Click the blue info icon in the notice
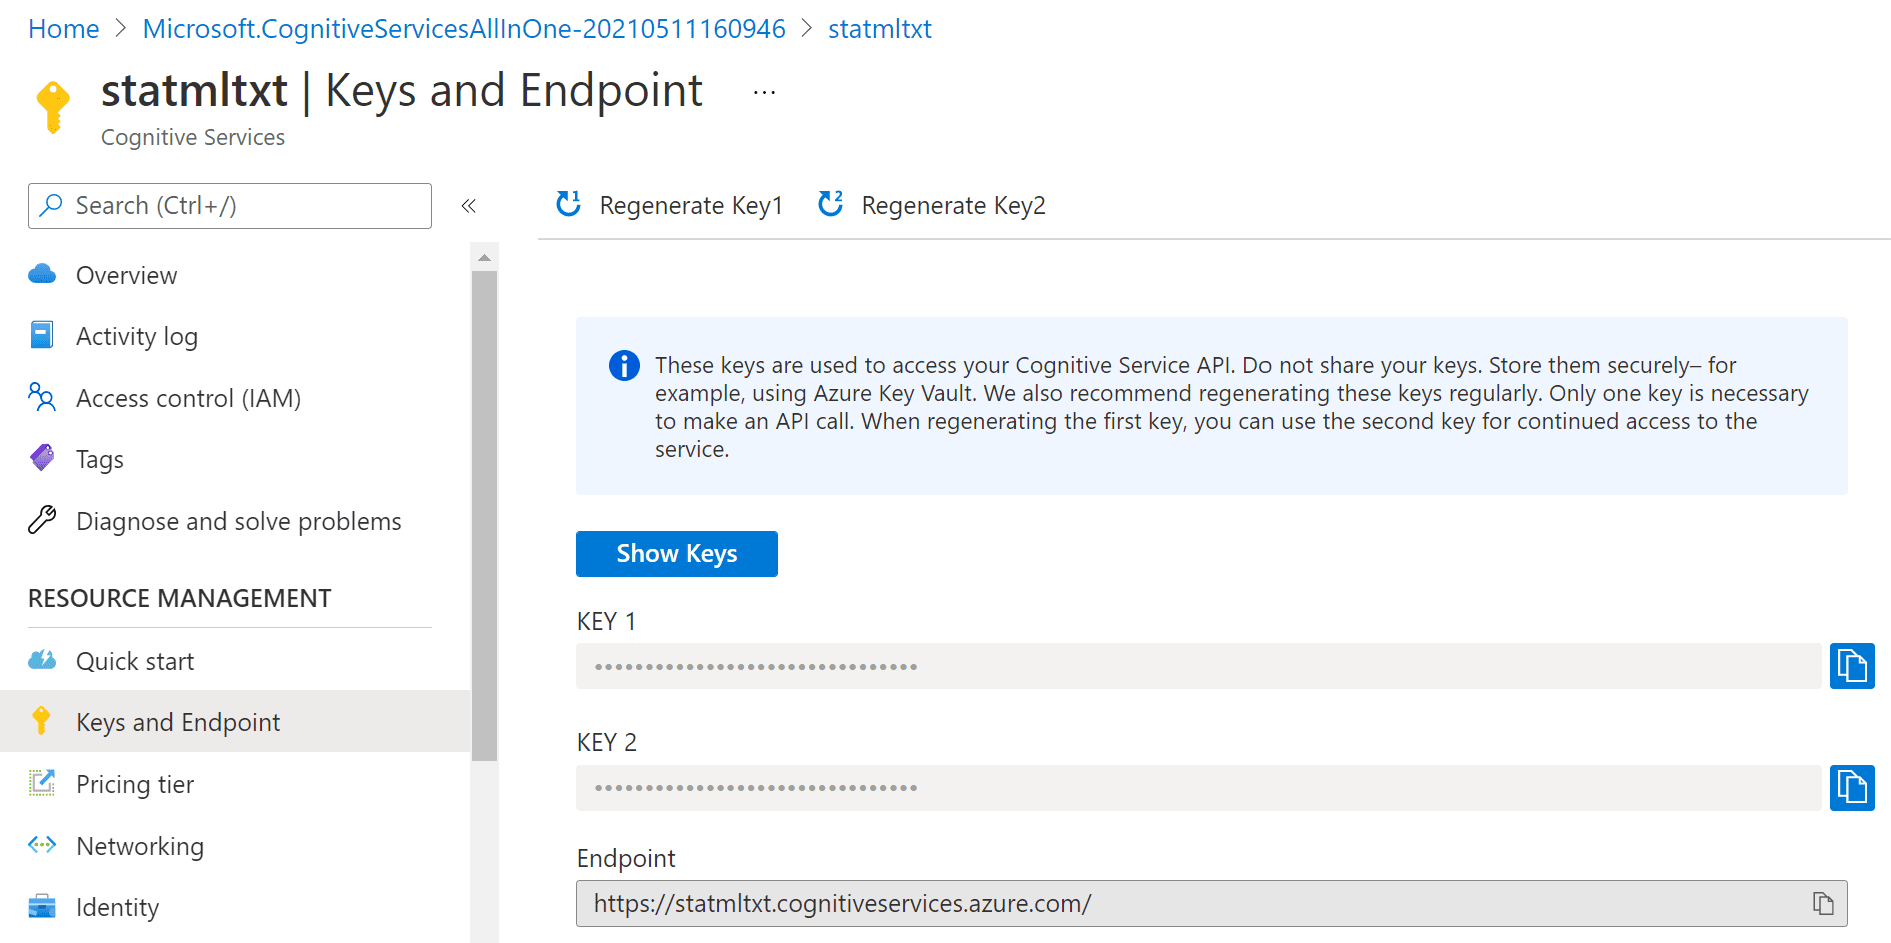The image size is (1891, 943). [x=624, y=365]
